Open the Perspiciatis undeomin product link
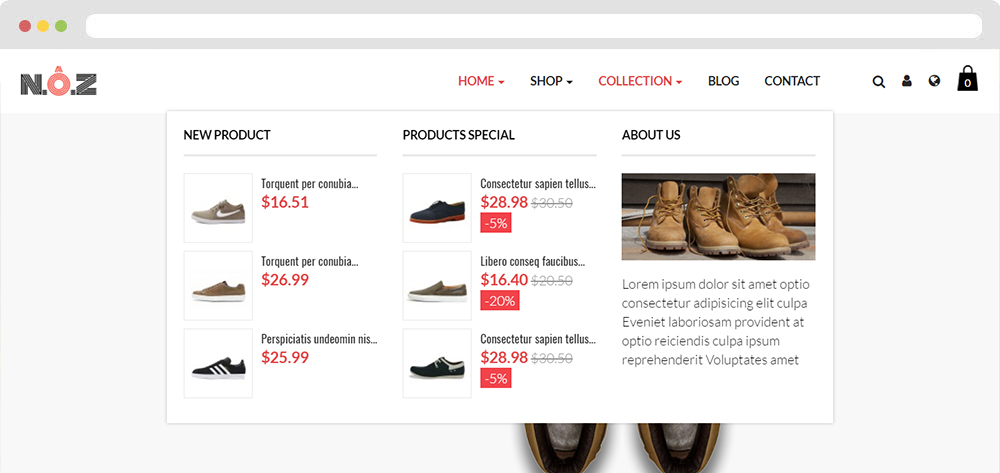The height and width of the screenshot is (473, 1000). [x=320, y=339]
